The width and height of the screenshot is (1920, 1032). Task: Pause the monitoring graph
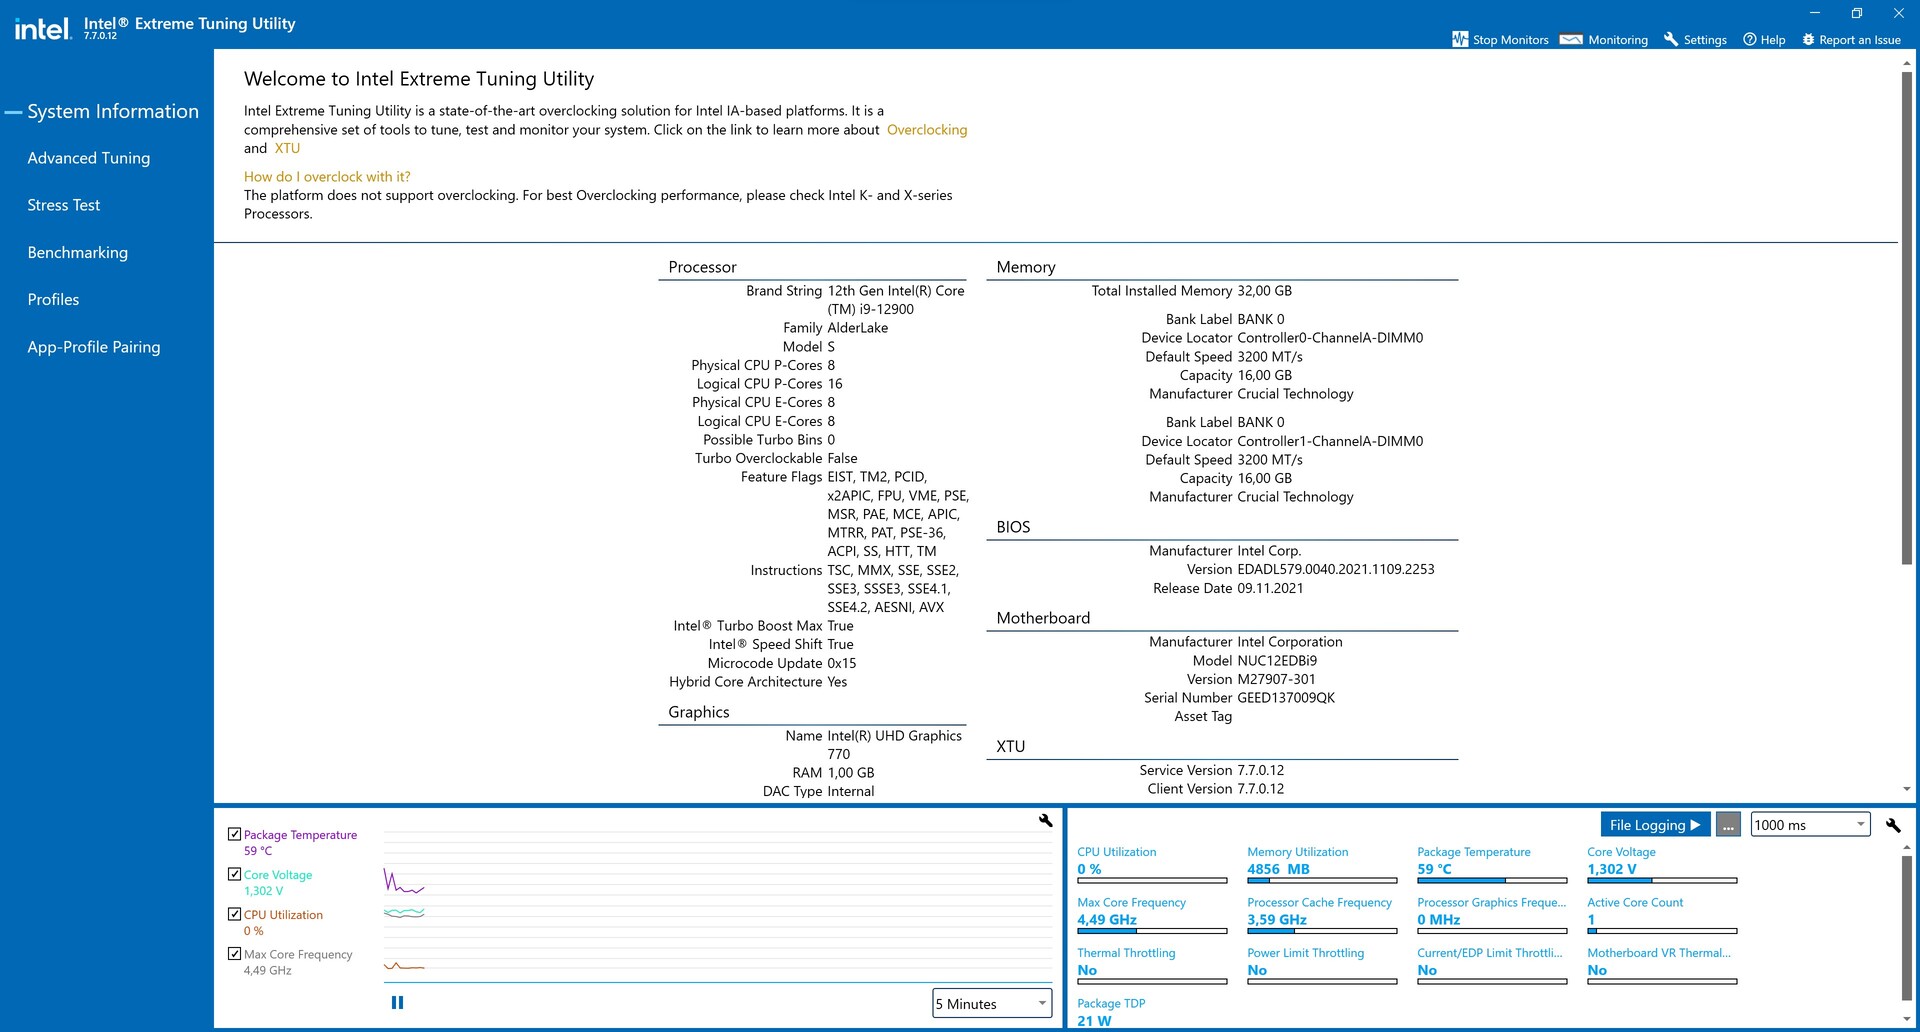397,1002
